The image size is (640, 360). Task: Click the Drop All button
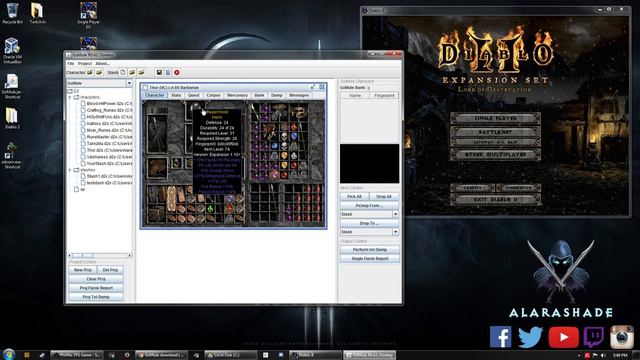point(384,196)
